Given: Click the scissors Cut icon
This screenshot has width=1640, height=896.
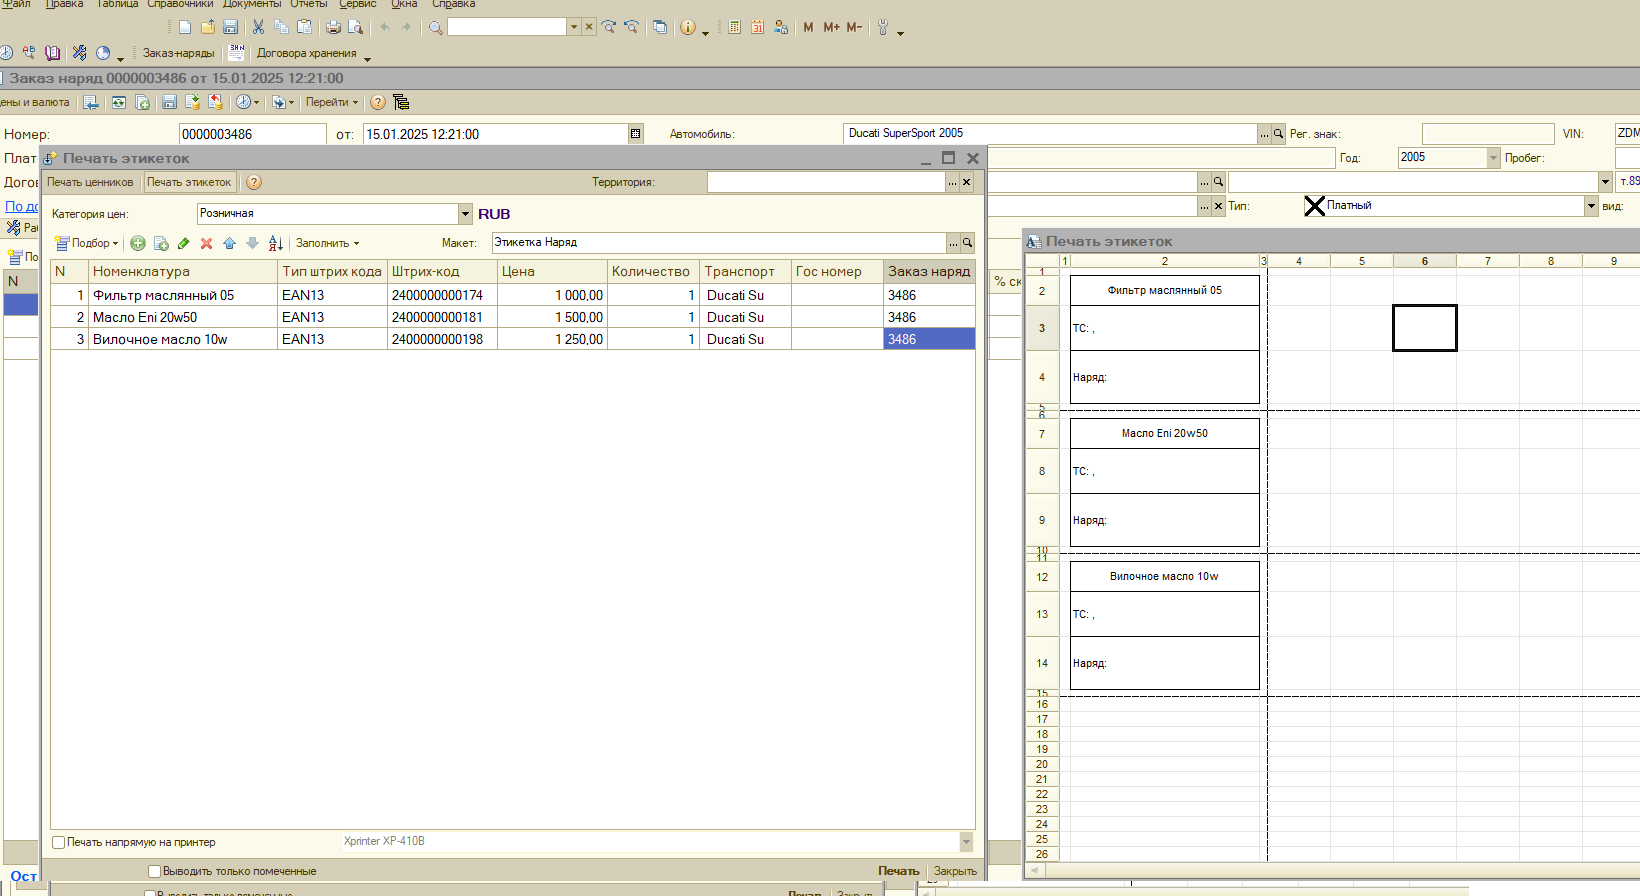Looking at the screenshot, I should [x=258, y=27].
